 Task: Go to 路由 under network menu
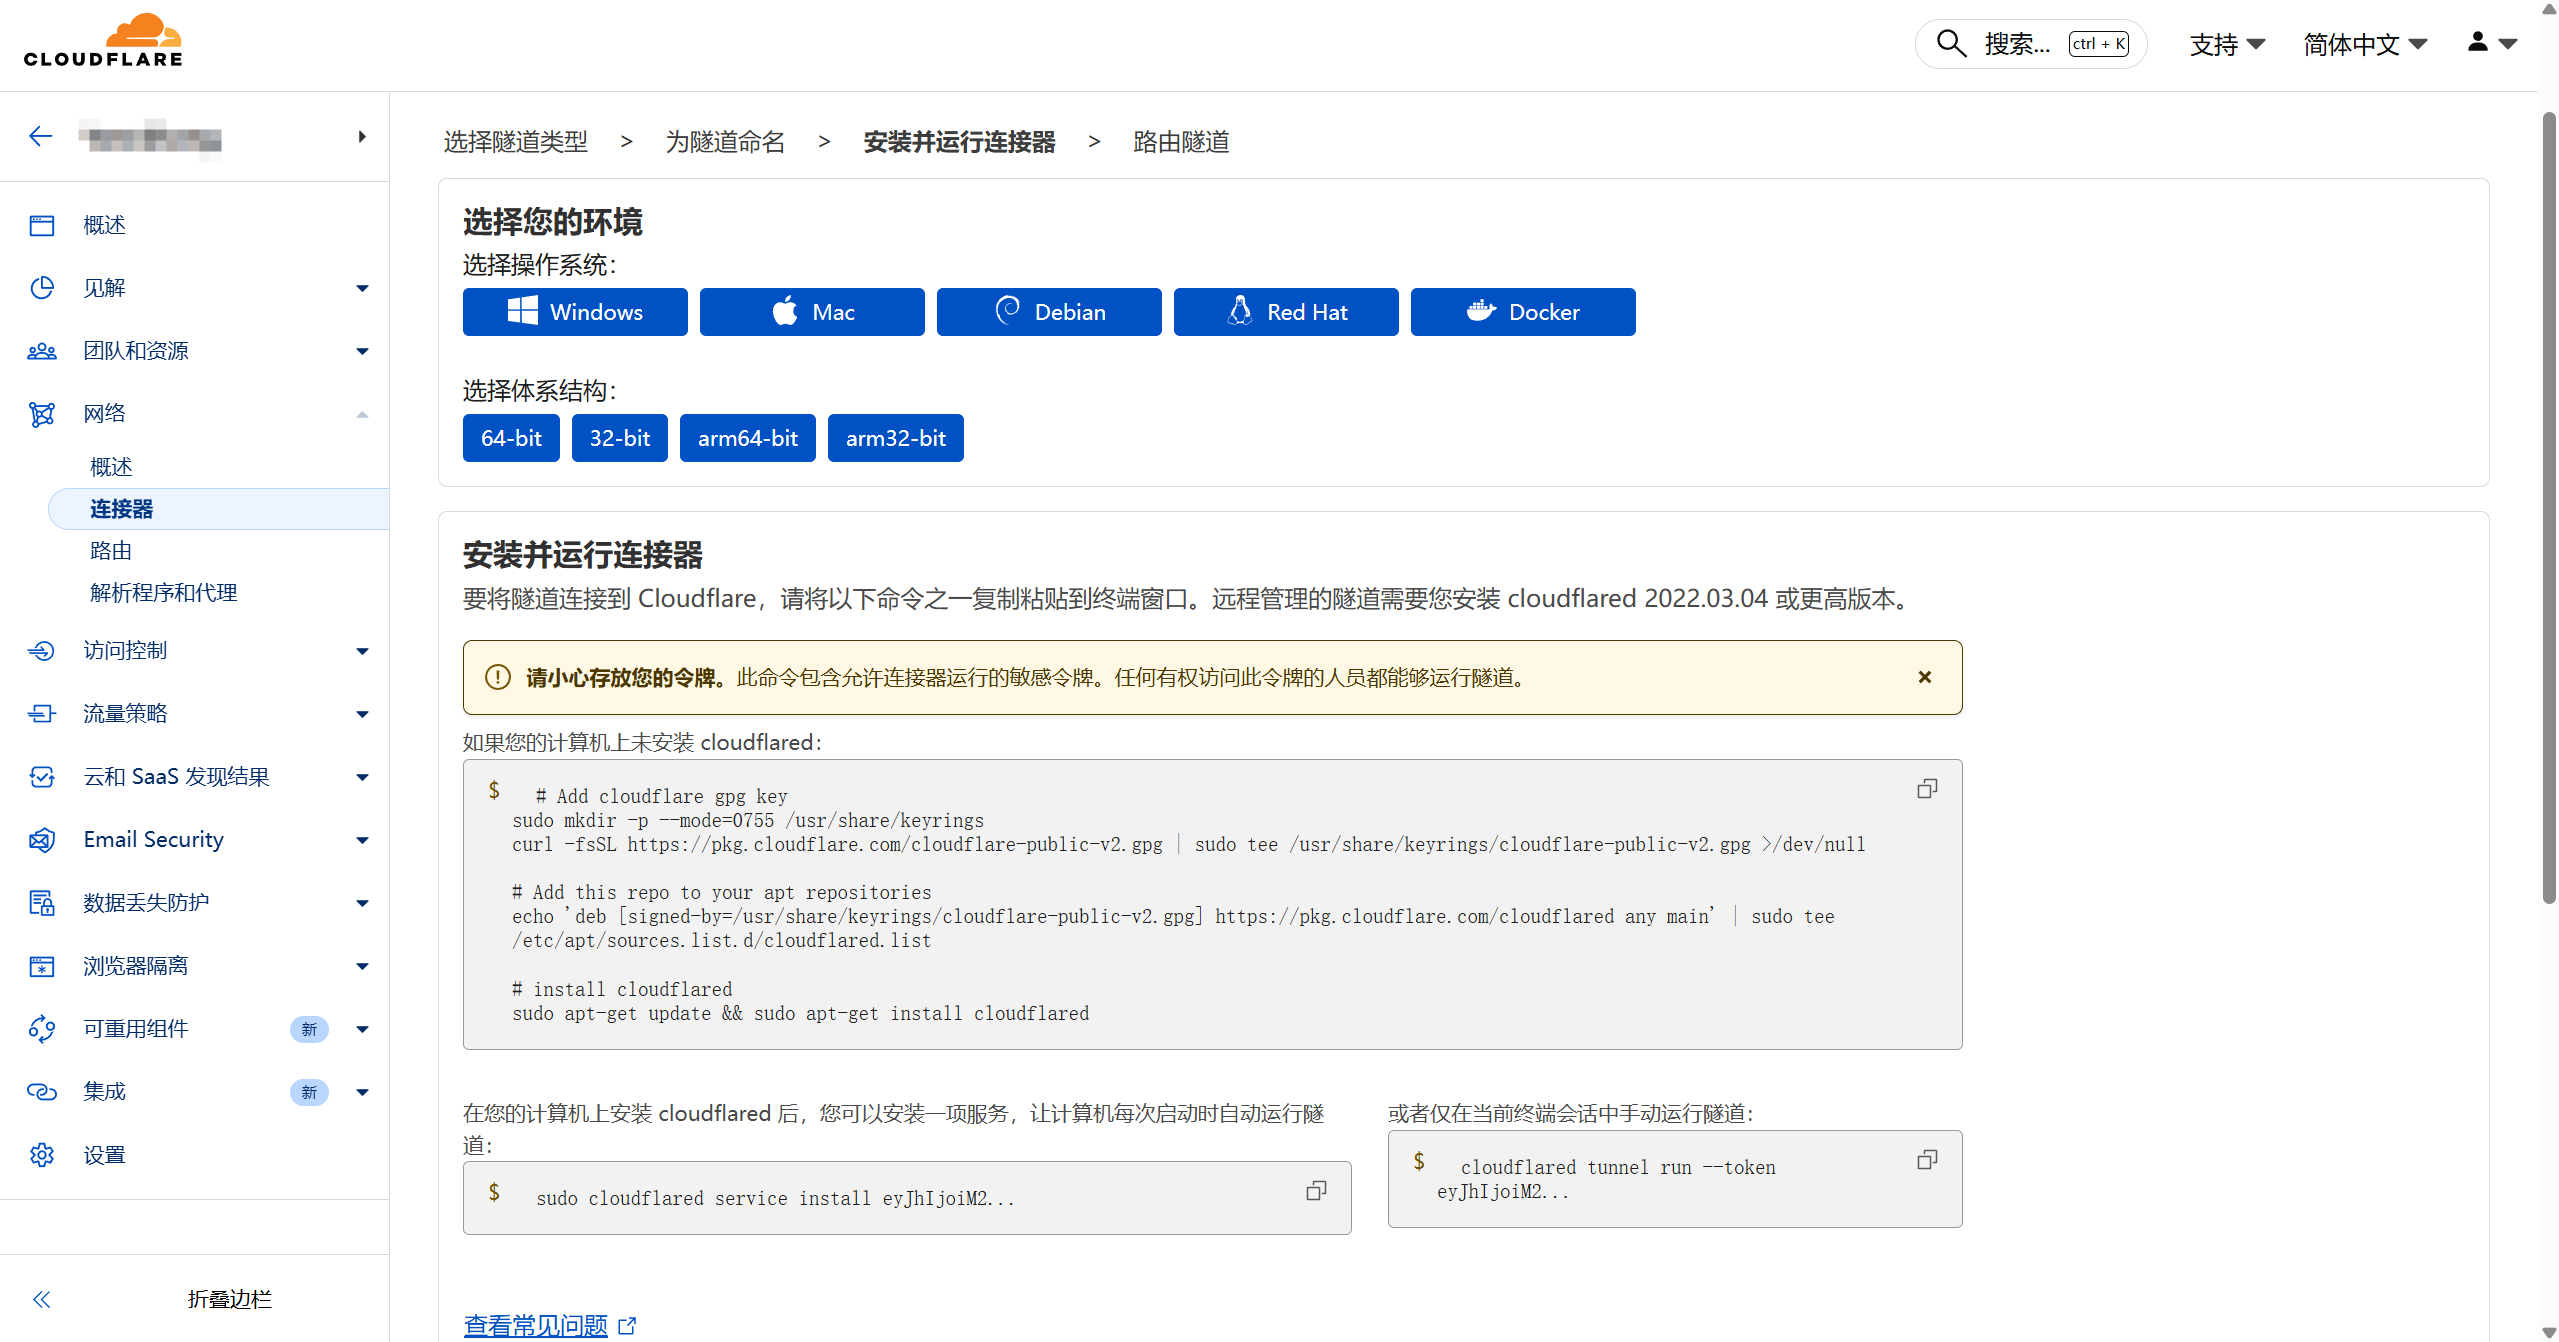click(x=111, y=551)
